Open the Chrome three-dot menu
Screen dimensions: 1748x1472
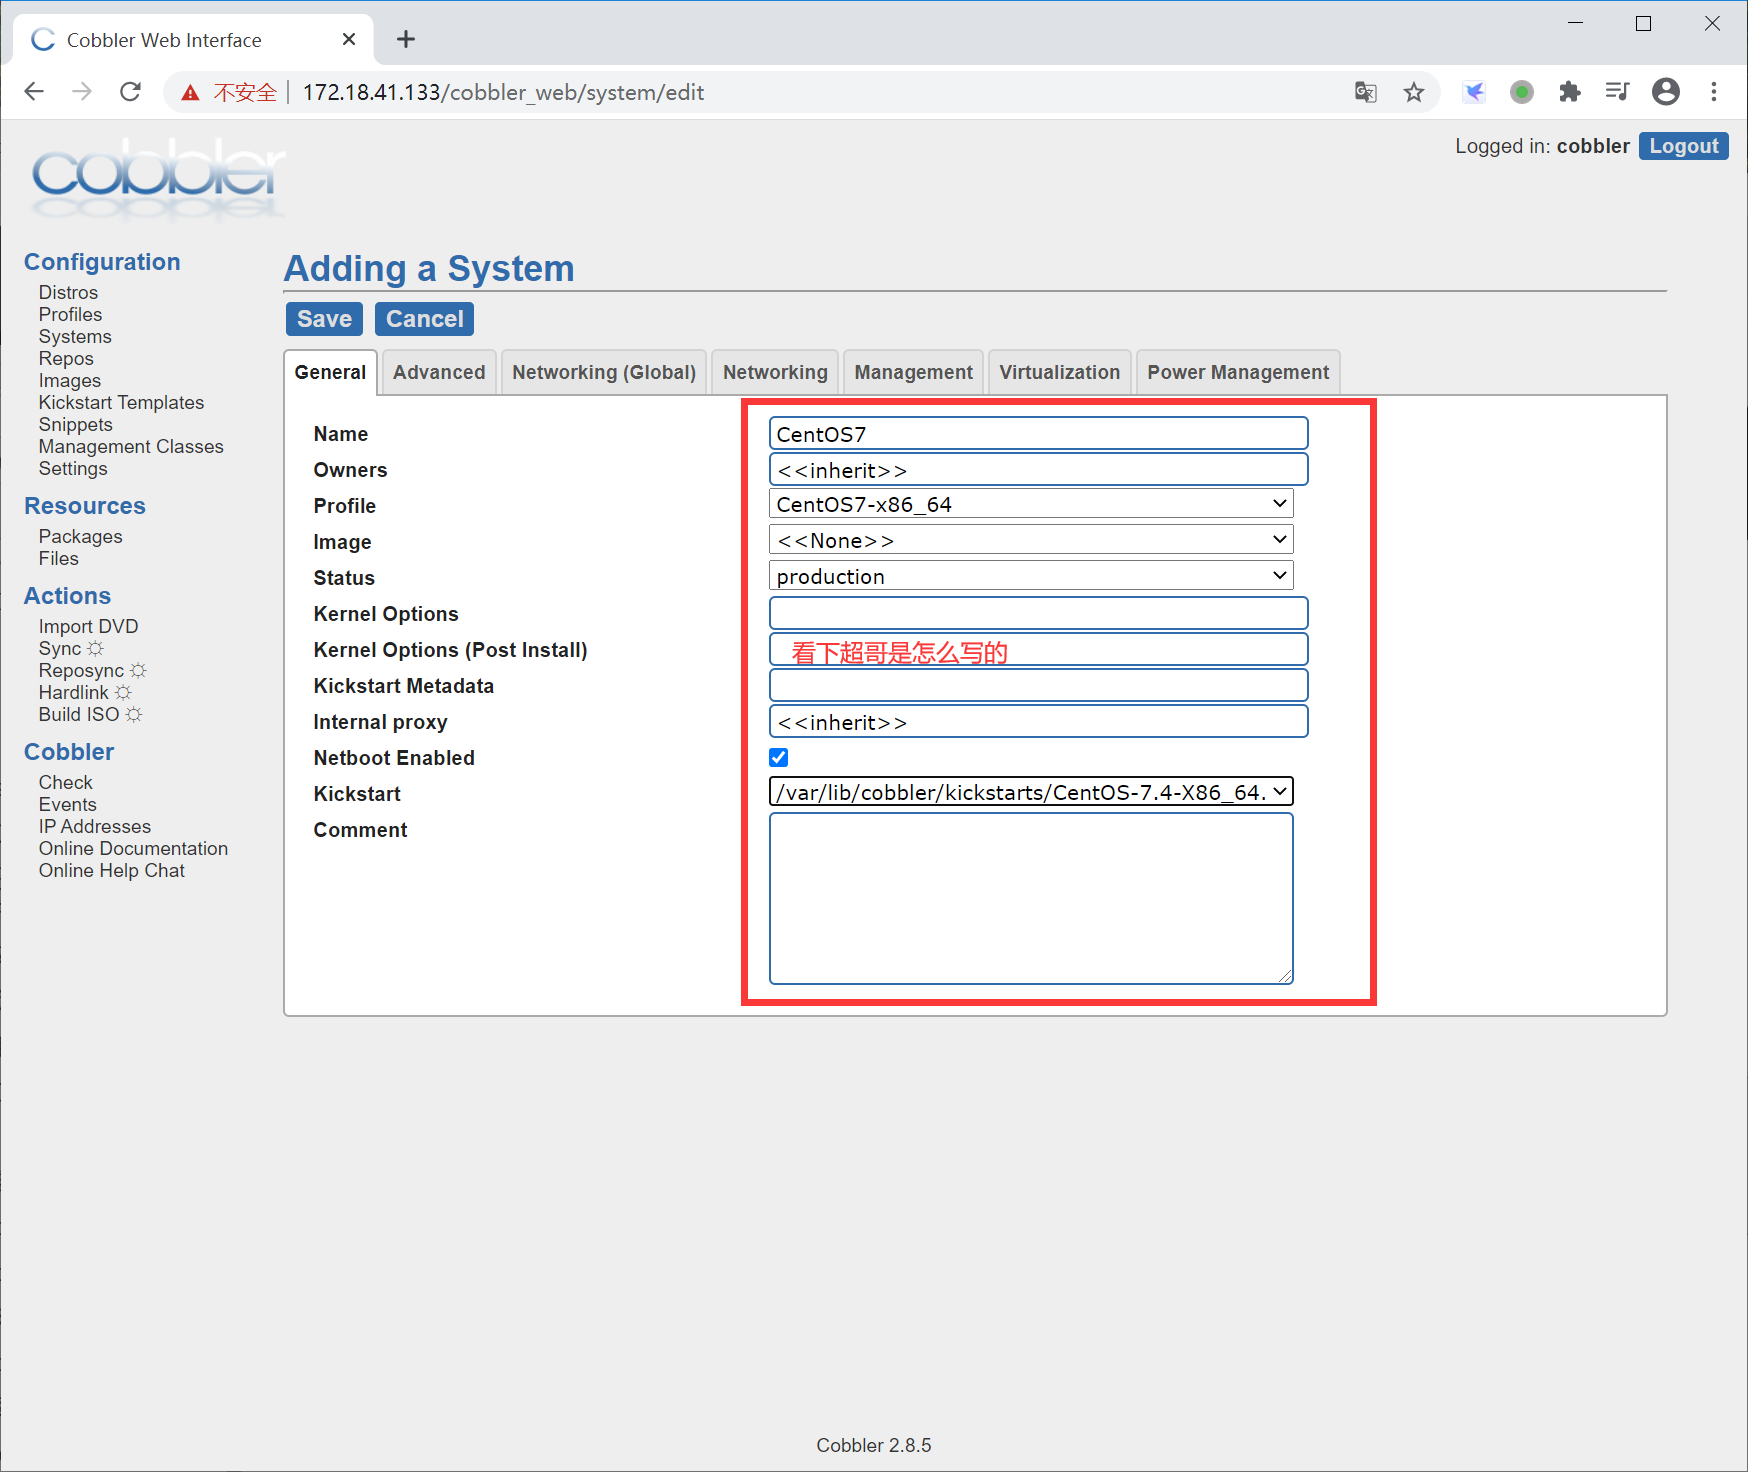pos(1714,92)
